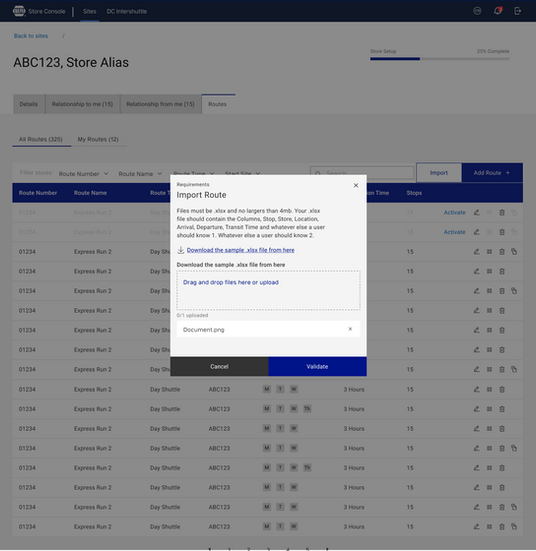Switch to Relationship to me (15) tab

coord(82,104)
